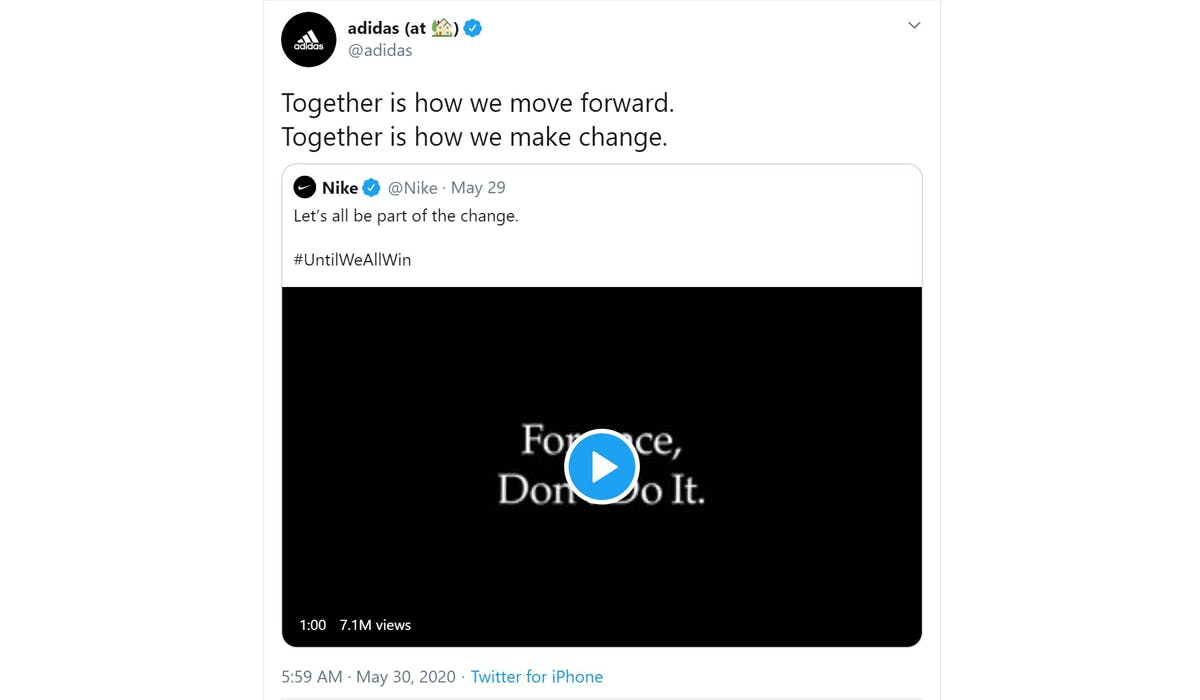Click the "Together is how we make change" text
Viewport: 1200px width, 700px height.
point(474,137)
